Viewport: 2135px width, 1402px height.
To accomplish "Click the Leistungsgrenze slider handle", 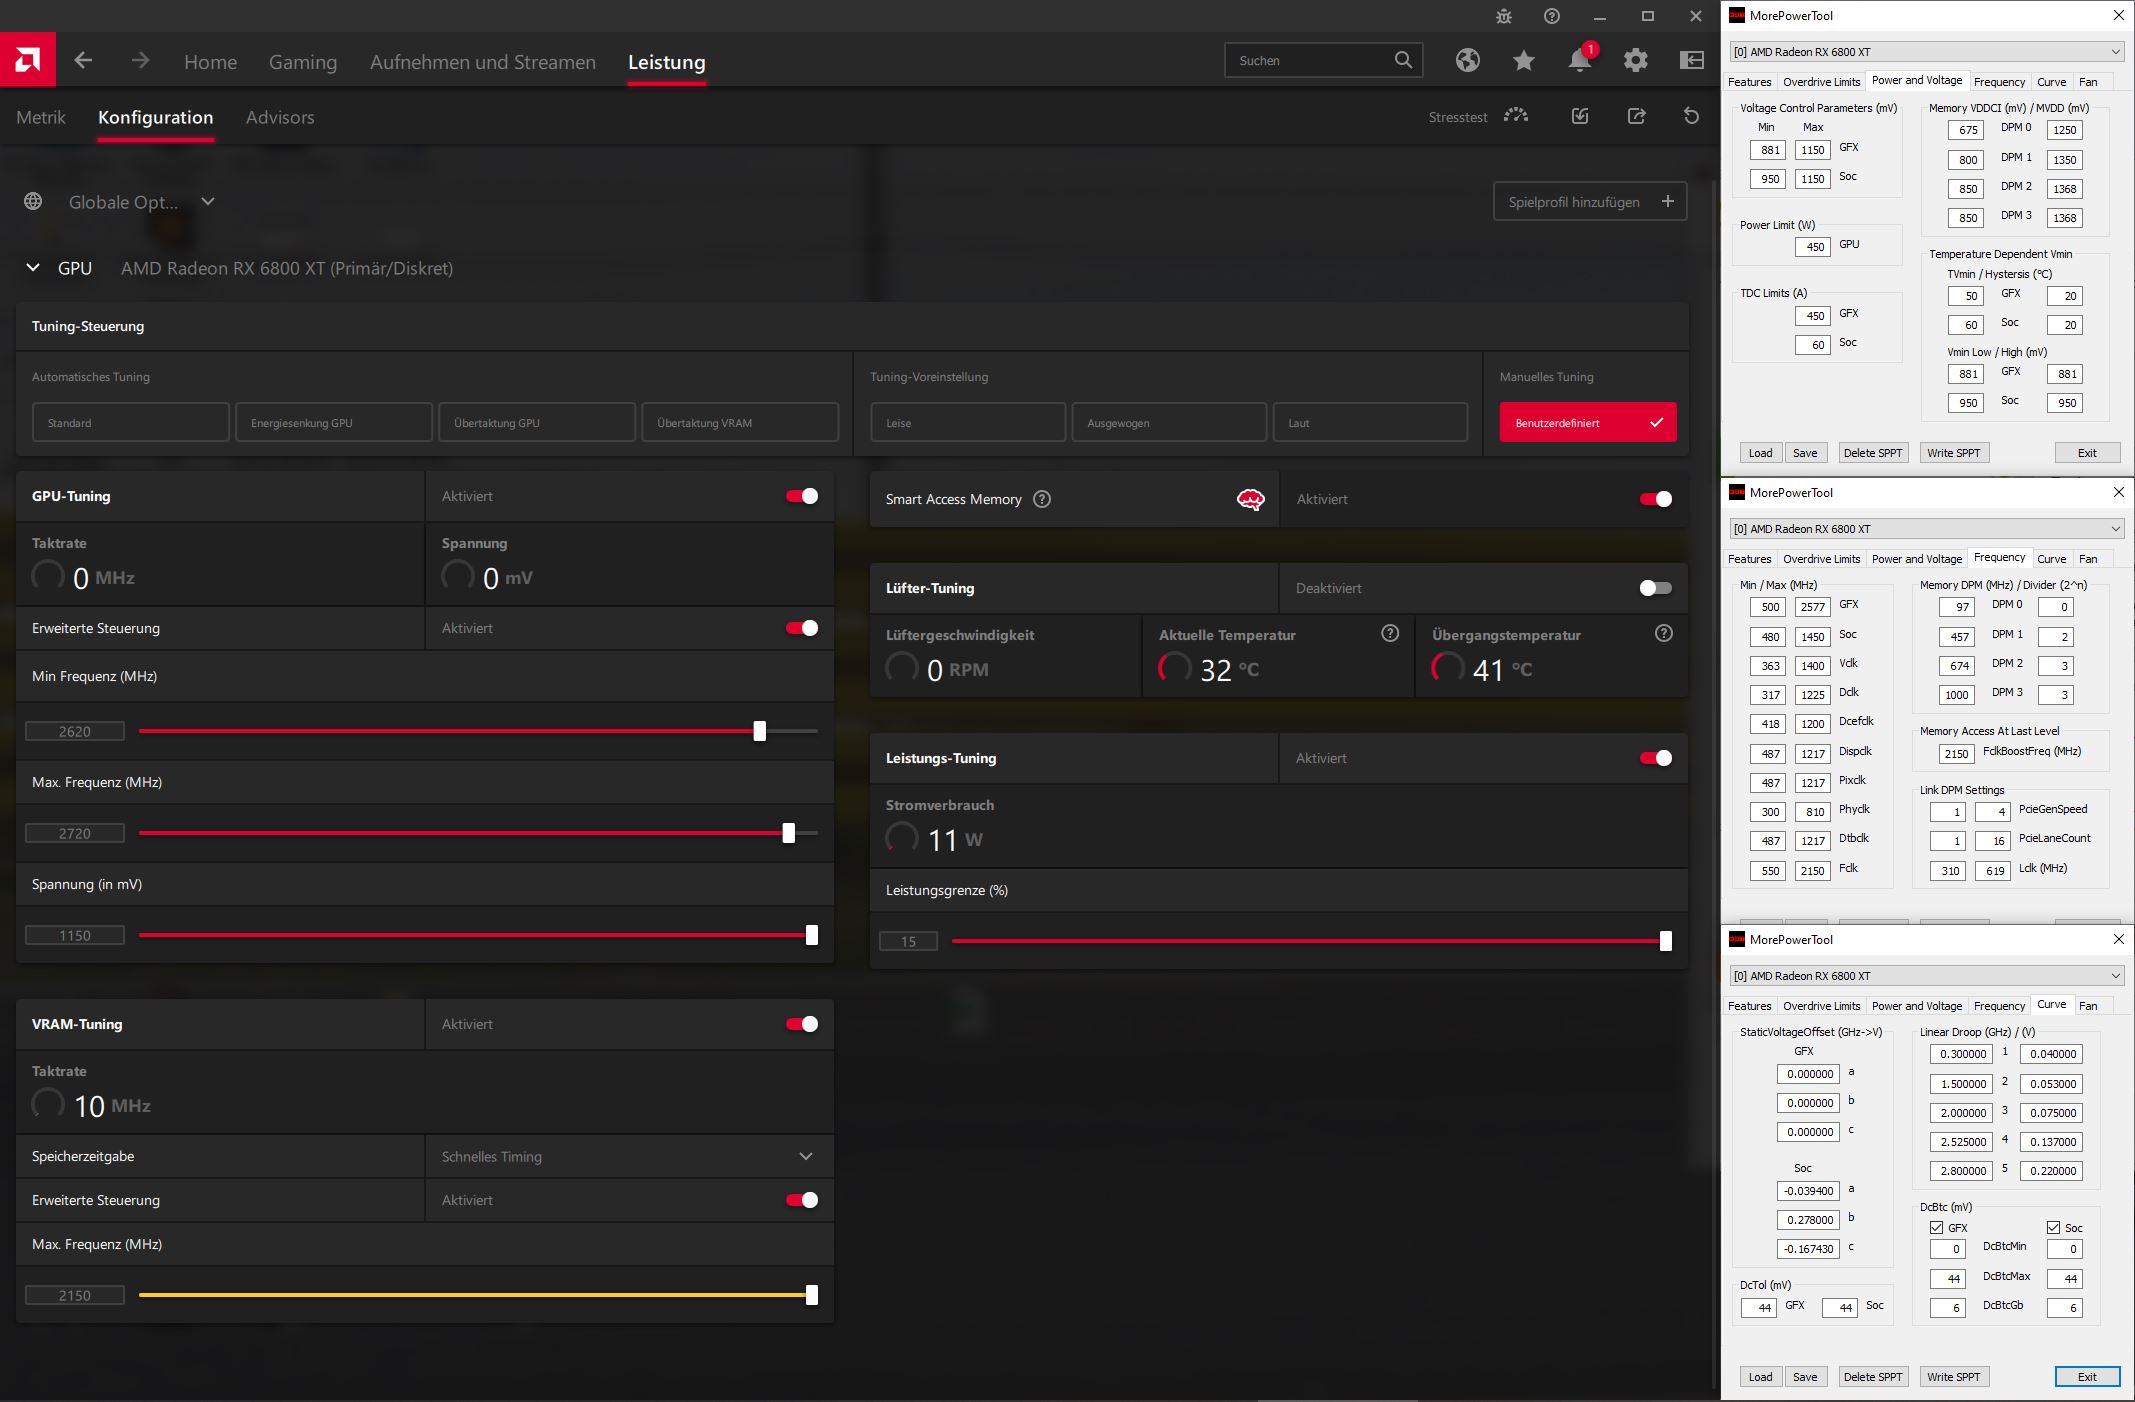I will click(1666, 941).
